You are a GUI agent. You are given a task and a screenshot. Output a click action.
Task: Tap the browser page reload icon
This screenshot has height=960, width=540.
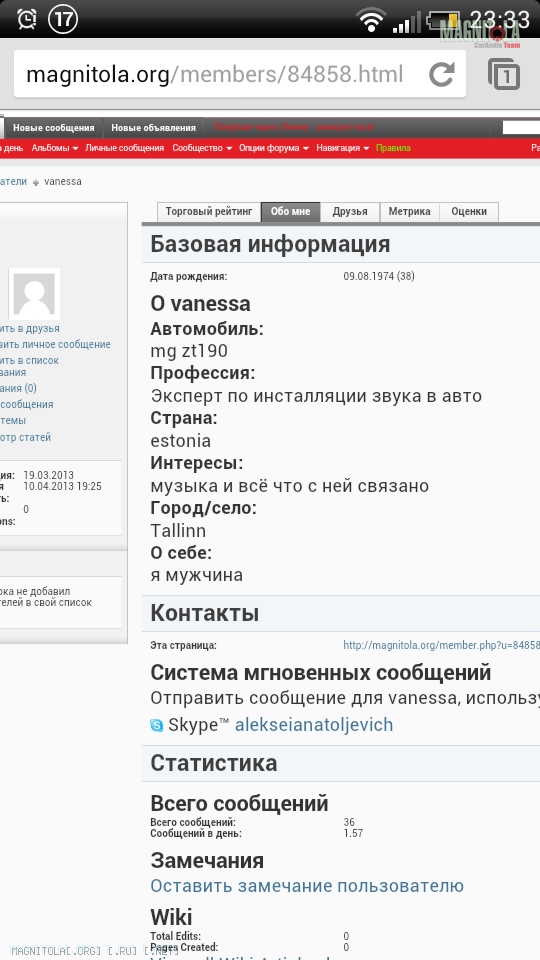coord(441,75)
